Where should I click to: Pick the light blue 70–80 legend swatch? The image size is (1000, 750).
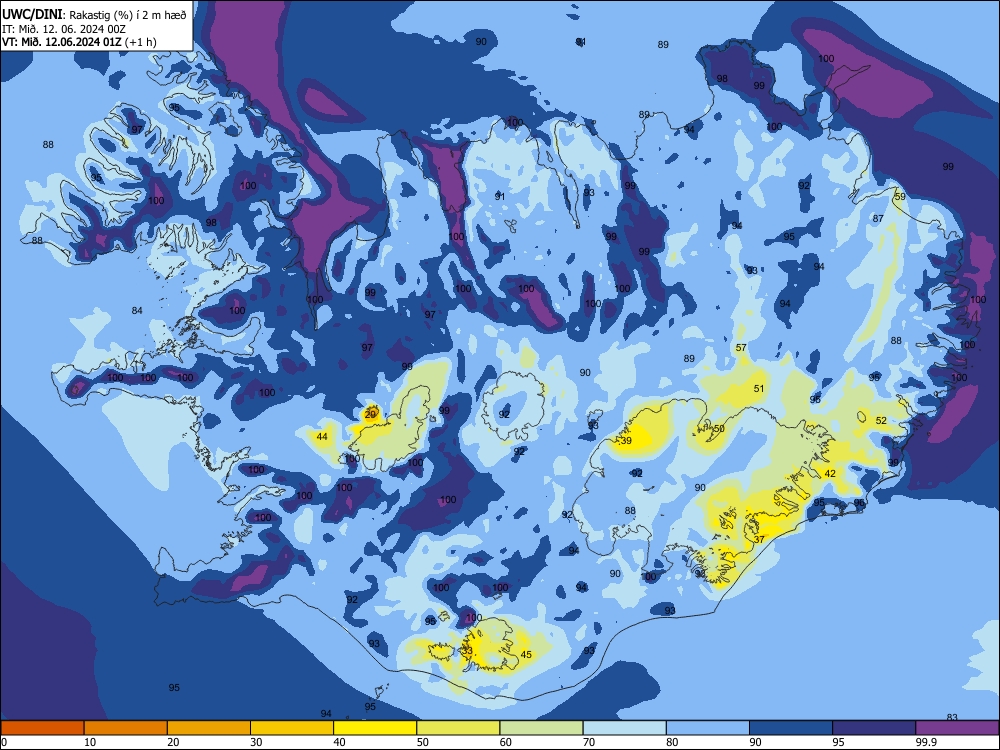tap(625, 728)
